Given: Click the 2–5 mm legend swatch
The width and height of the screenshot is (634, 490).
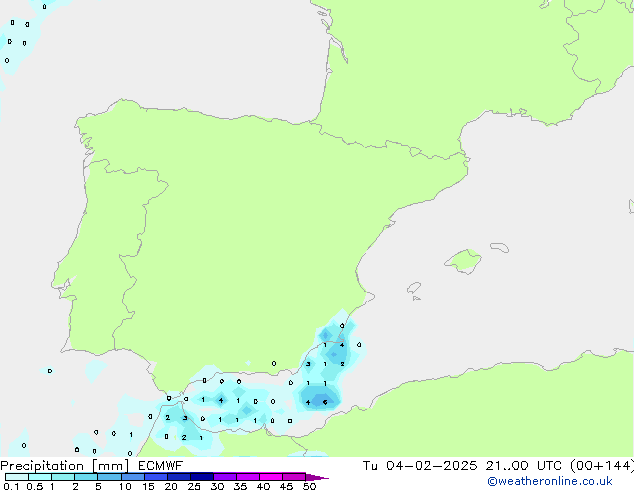Looking at the screenshot, I should click(86, 477).
